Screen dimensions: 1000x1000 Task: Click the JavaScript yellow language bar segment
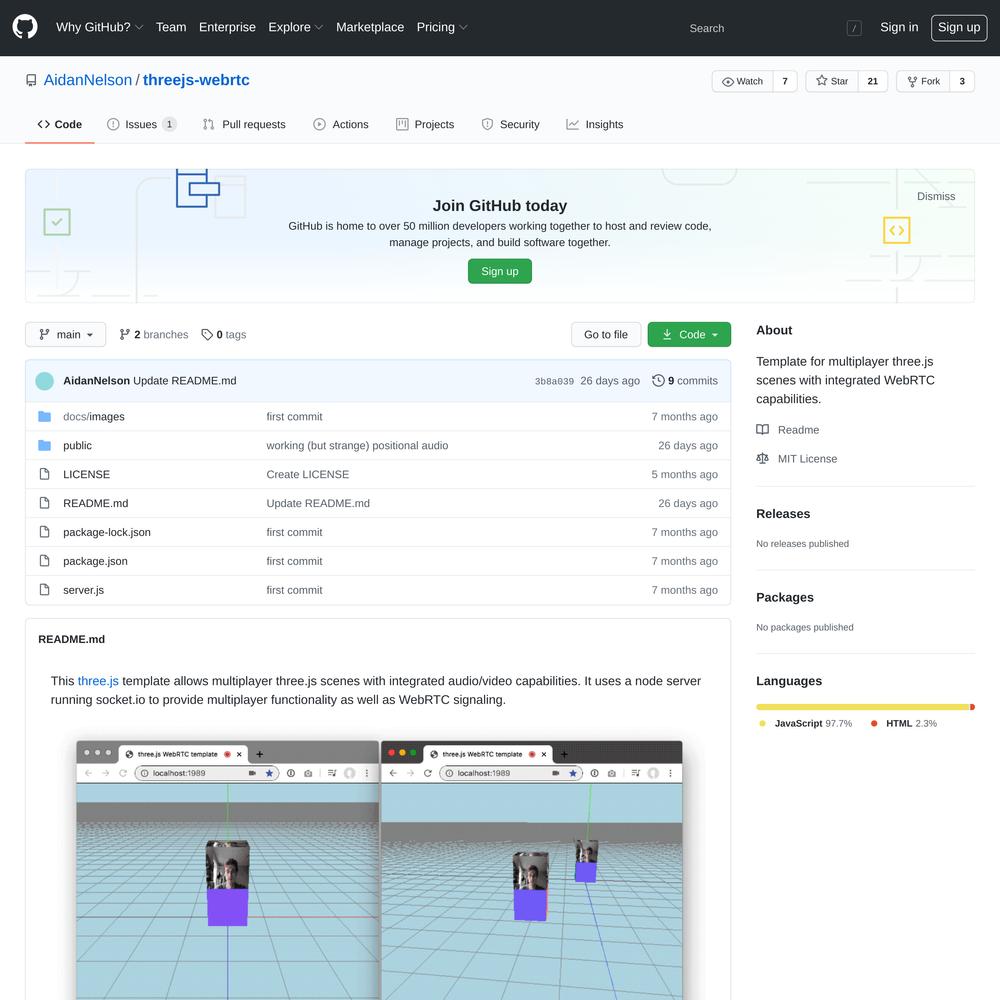(x=863, y=707)
